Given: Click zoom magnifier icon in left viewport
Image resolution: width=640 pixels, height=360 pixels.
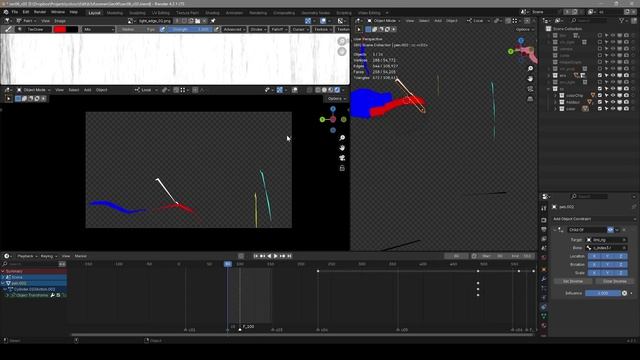Looking at the screenshot, I should tap(342, 138).
